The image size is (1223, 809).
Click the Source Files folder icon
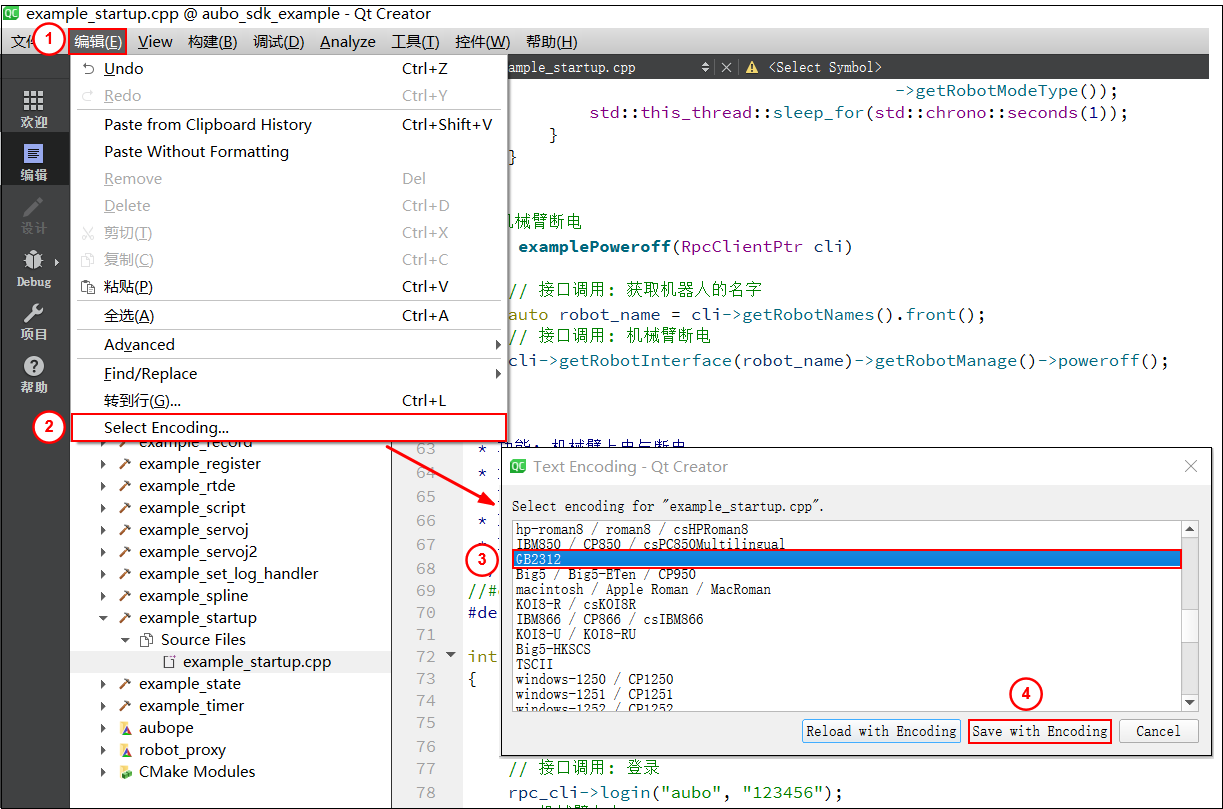click(146, 640)
